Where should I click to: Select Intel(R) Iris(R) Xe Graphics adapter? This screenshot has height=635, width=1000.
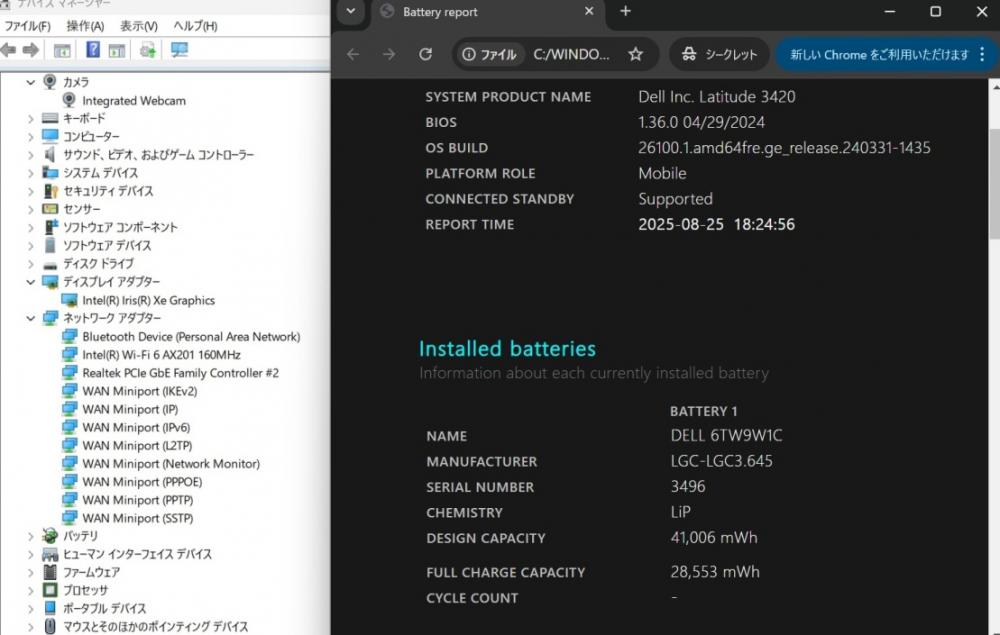149,300
